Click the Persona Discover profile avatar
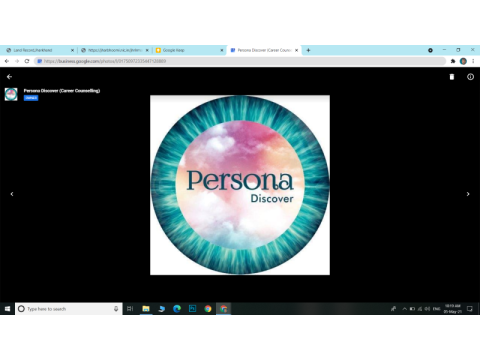Image resolution: width=480 pixels, height=360 pixels. click(x=11, y=94)
